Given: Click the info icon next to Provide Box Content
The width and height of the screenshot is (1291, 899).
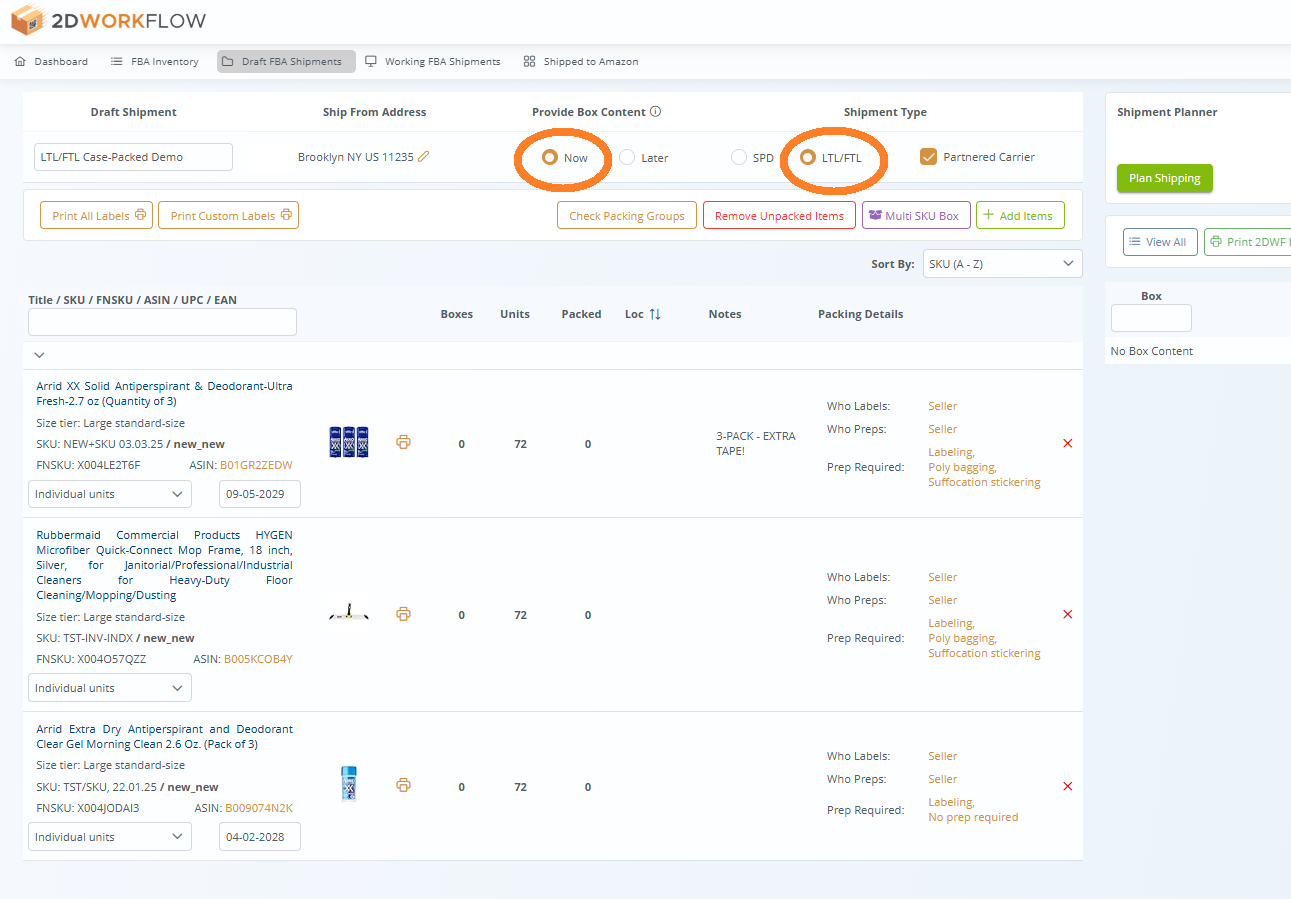Looking at the screenshot, I should tap(653, 111).
